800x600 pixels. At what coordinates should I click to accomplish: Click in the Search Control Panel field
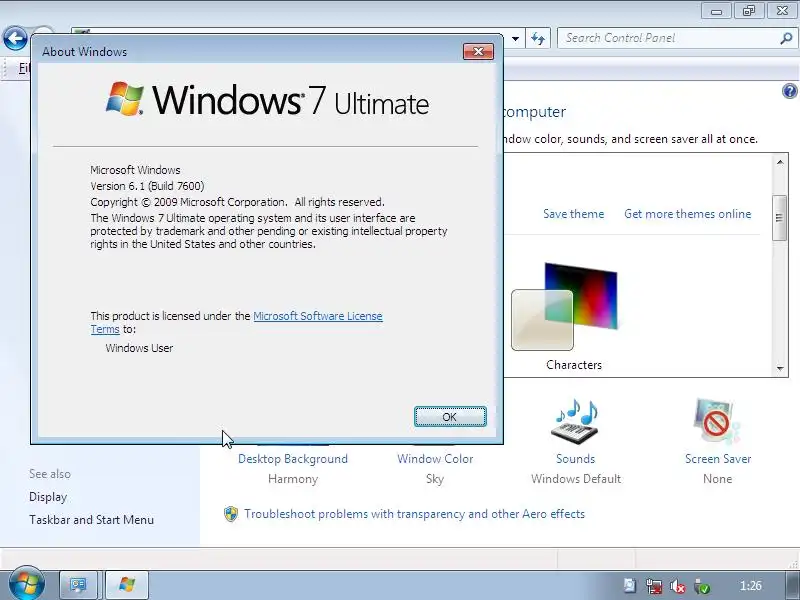tap(668, 38)
